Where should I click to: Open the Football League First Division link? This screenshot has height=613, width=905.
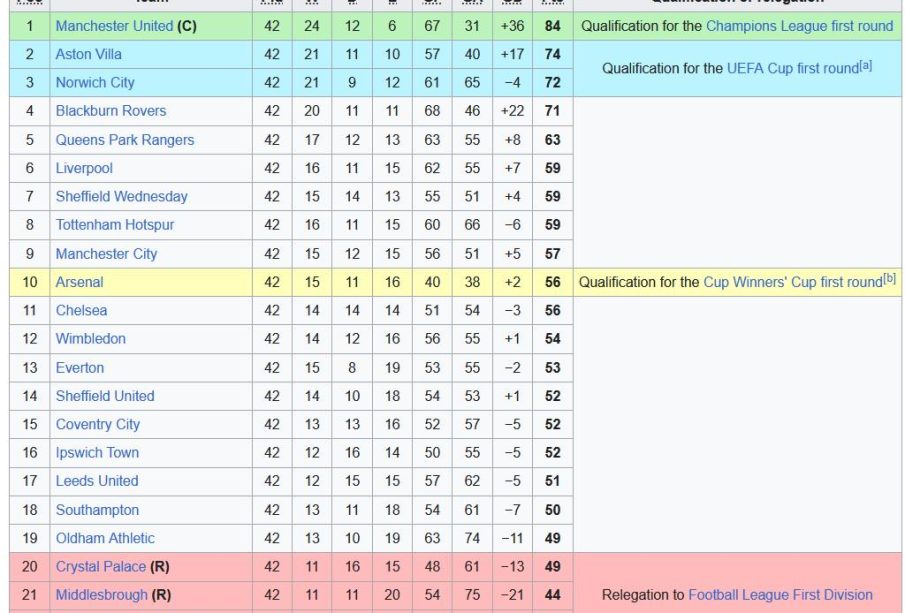pyautogui.click(x=780, y=595)
